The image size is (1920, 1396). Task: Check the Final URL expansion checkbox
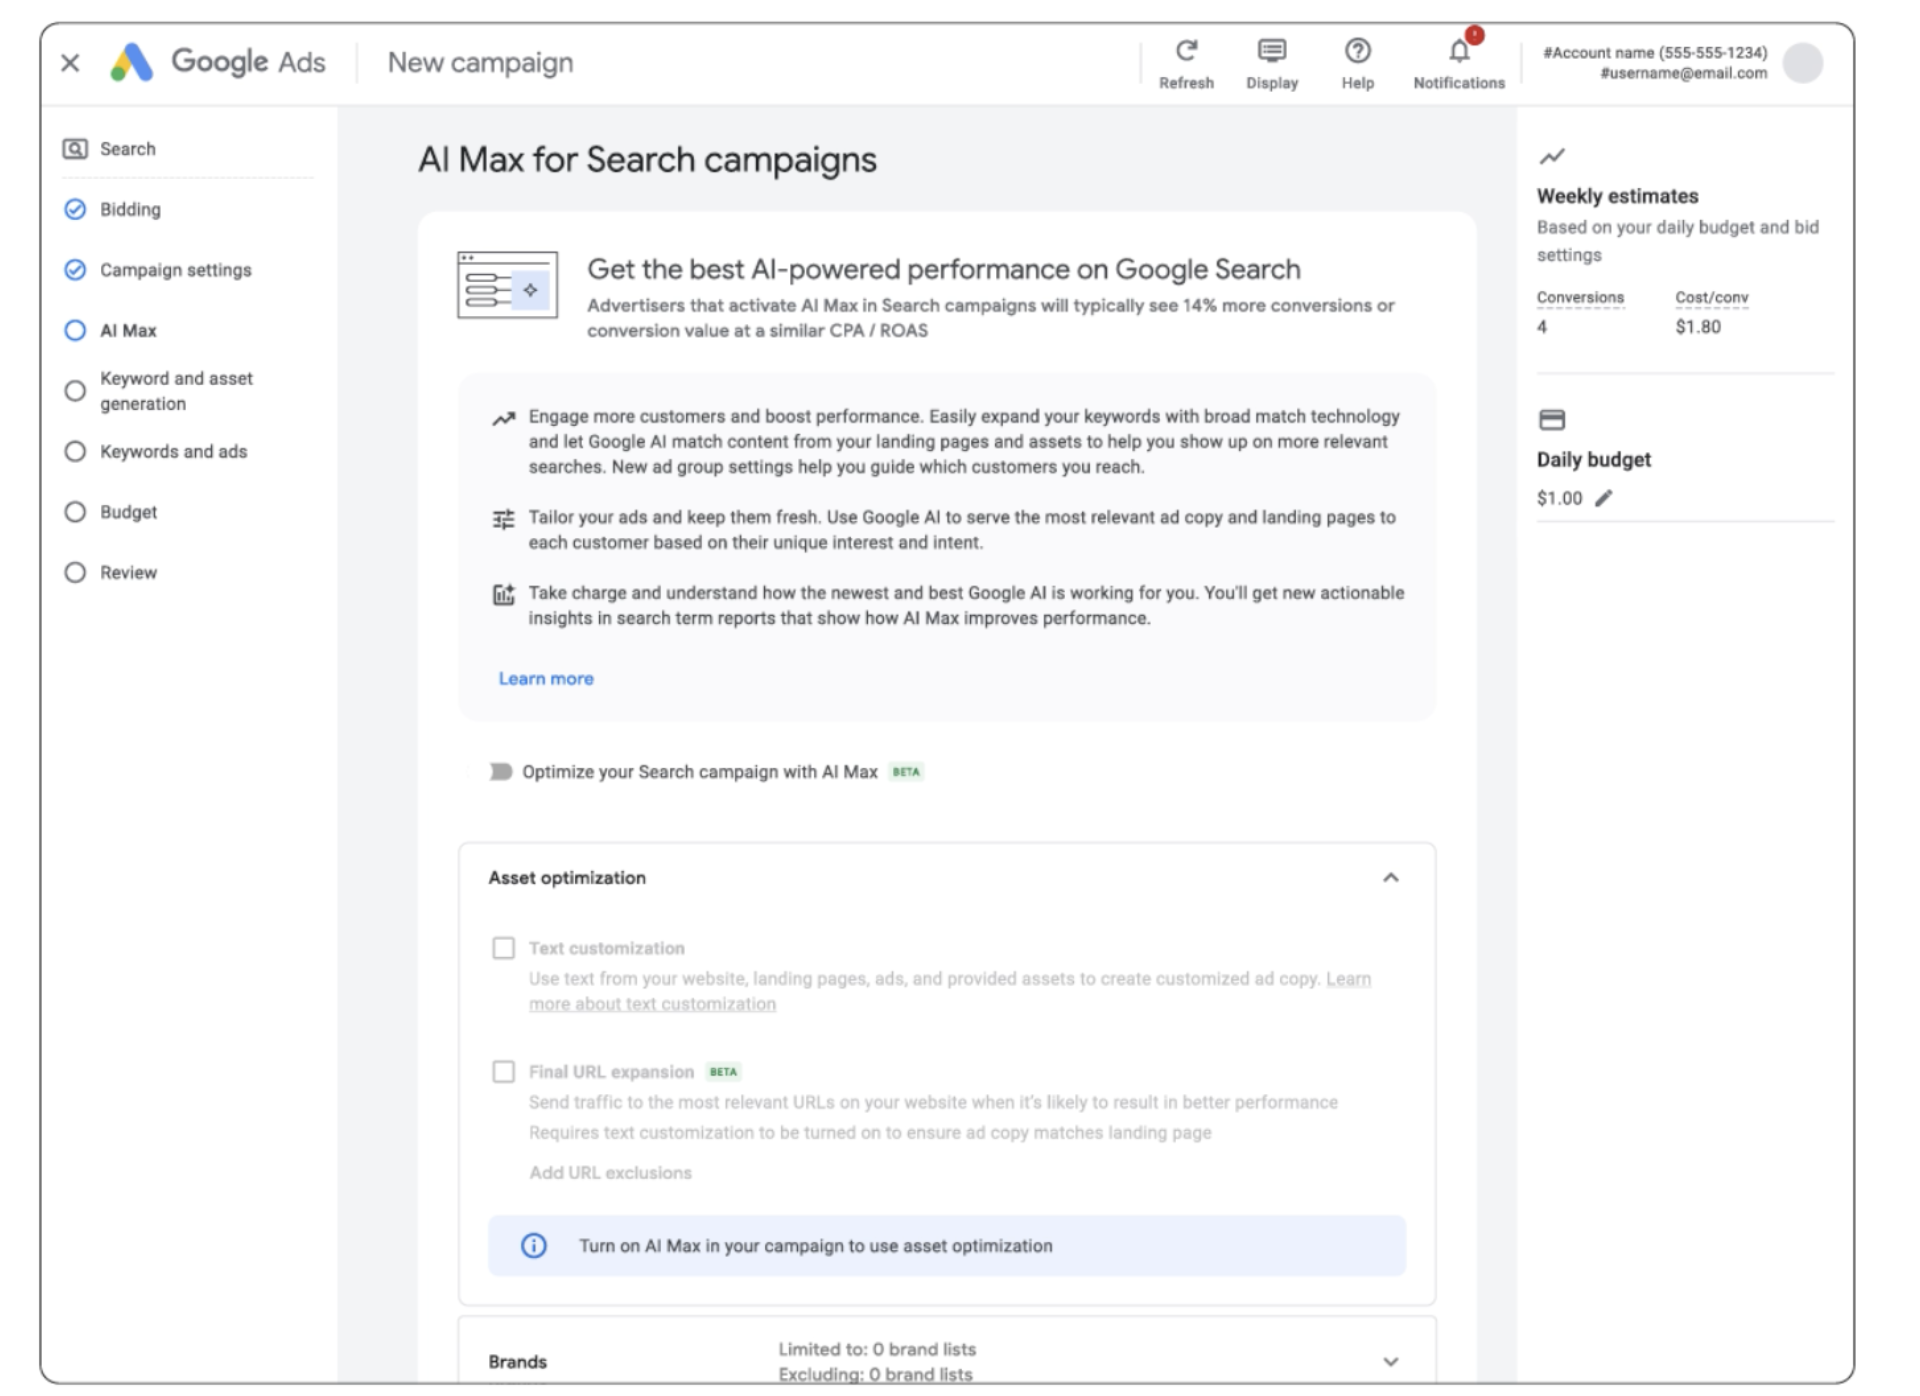(503, 1071)
